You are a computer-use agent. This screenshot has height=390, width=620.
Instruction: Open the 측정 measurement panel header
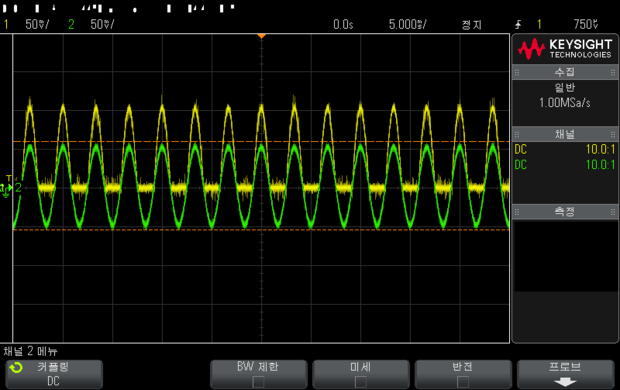tap(565, 212)
